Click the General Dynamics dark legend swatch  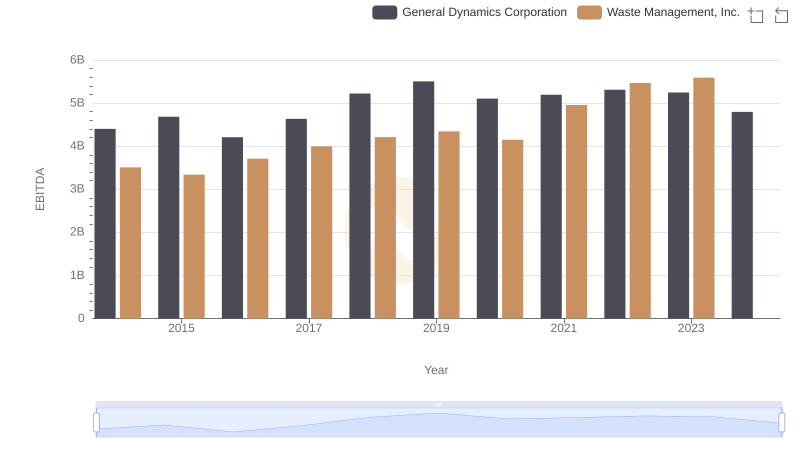click(385, 12)
